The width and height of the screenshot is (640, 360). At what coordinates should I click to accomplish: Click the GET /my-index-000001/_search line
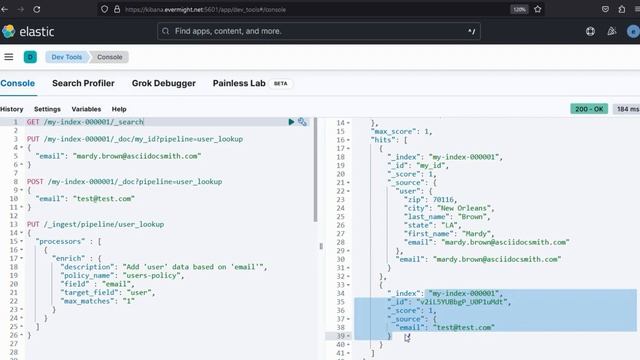pyautogui.click(x=85, y=122)
